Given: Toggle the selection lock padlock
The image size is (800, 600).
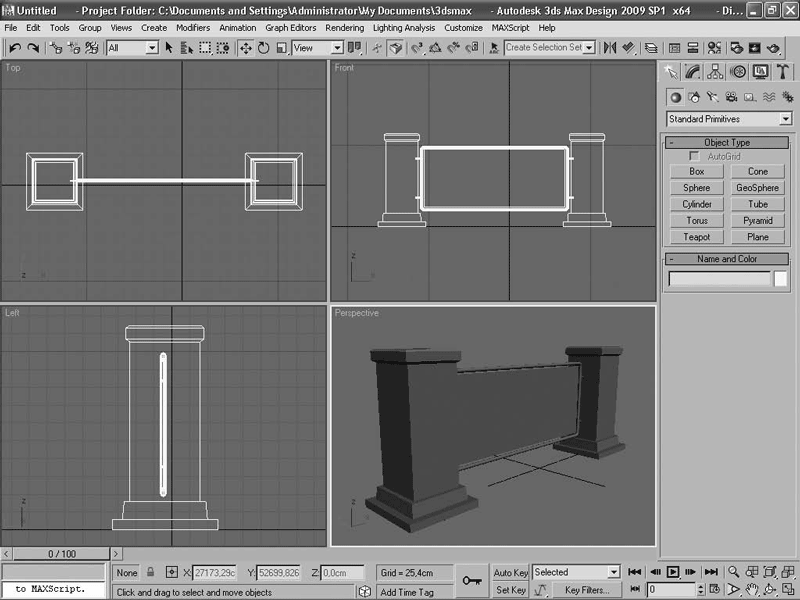Looking at the screenshot, I should click(x=151, y=573).
